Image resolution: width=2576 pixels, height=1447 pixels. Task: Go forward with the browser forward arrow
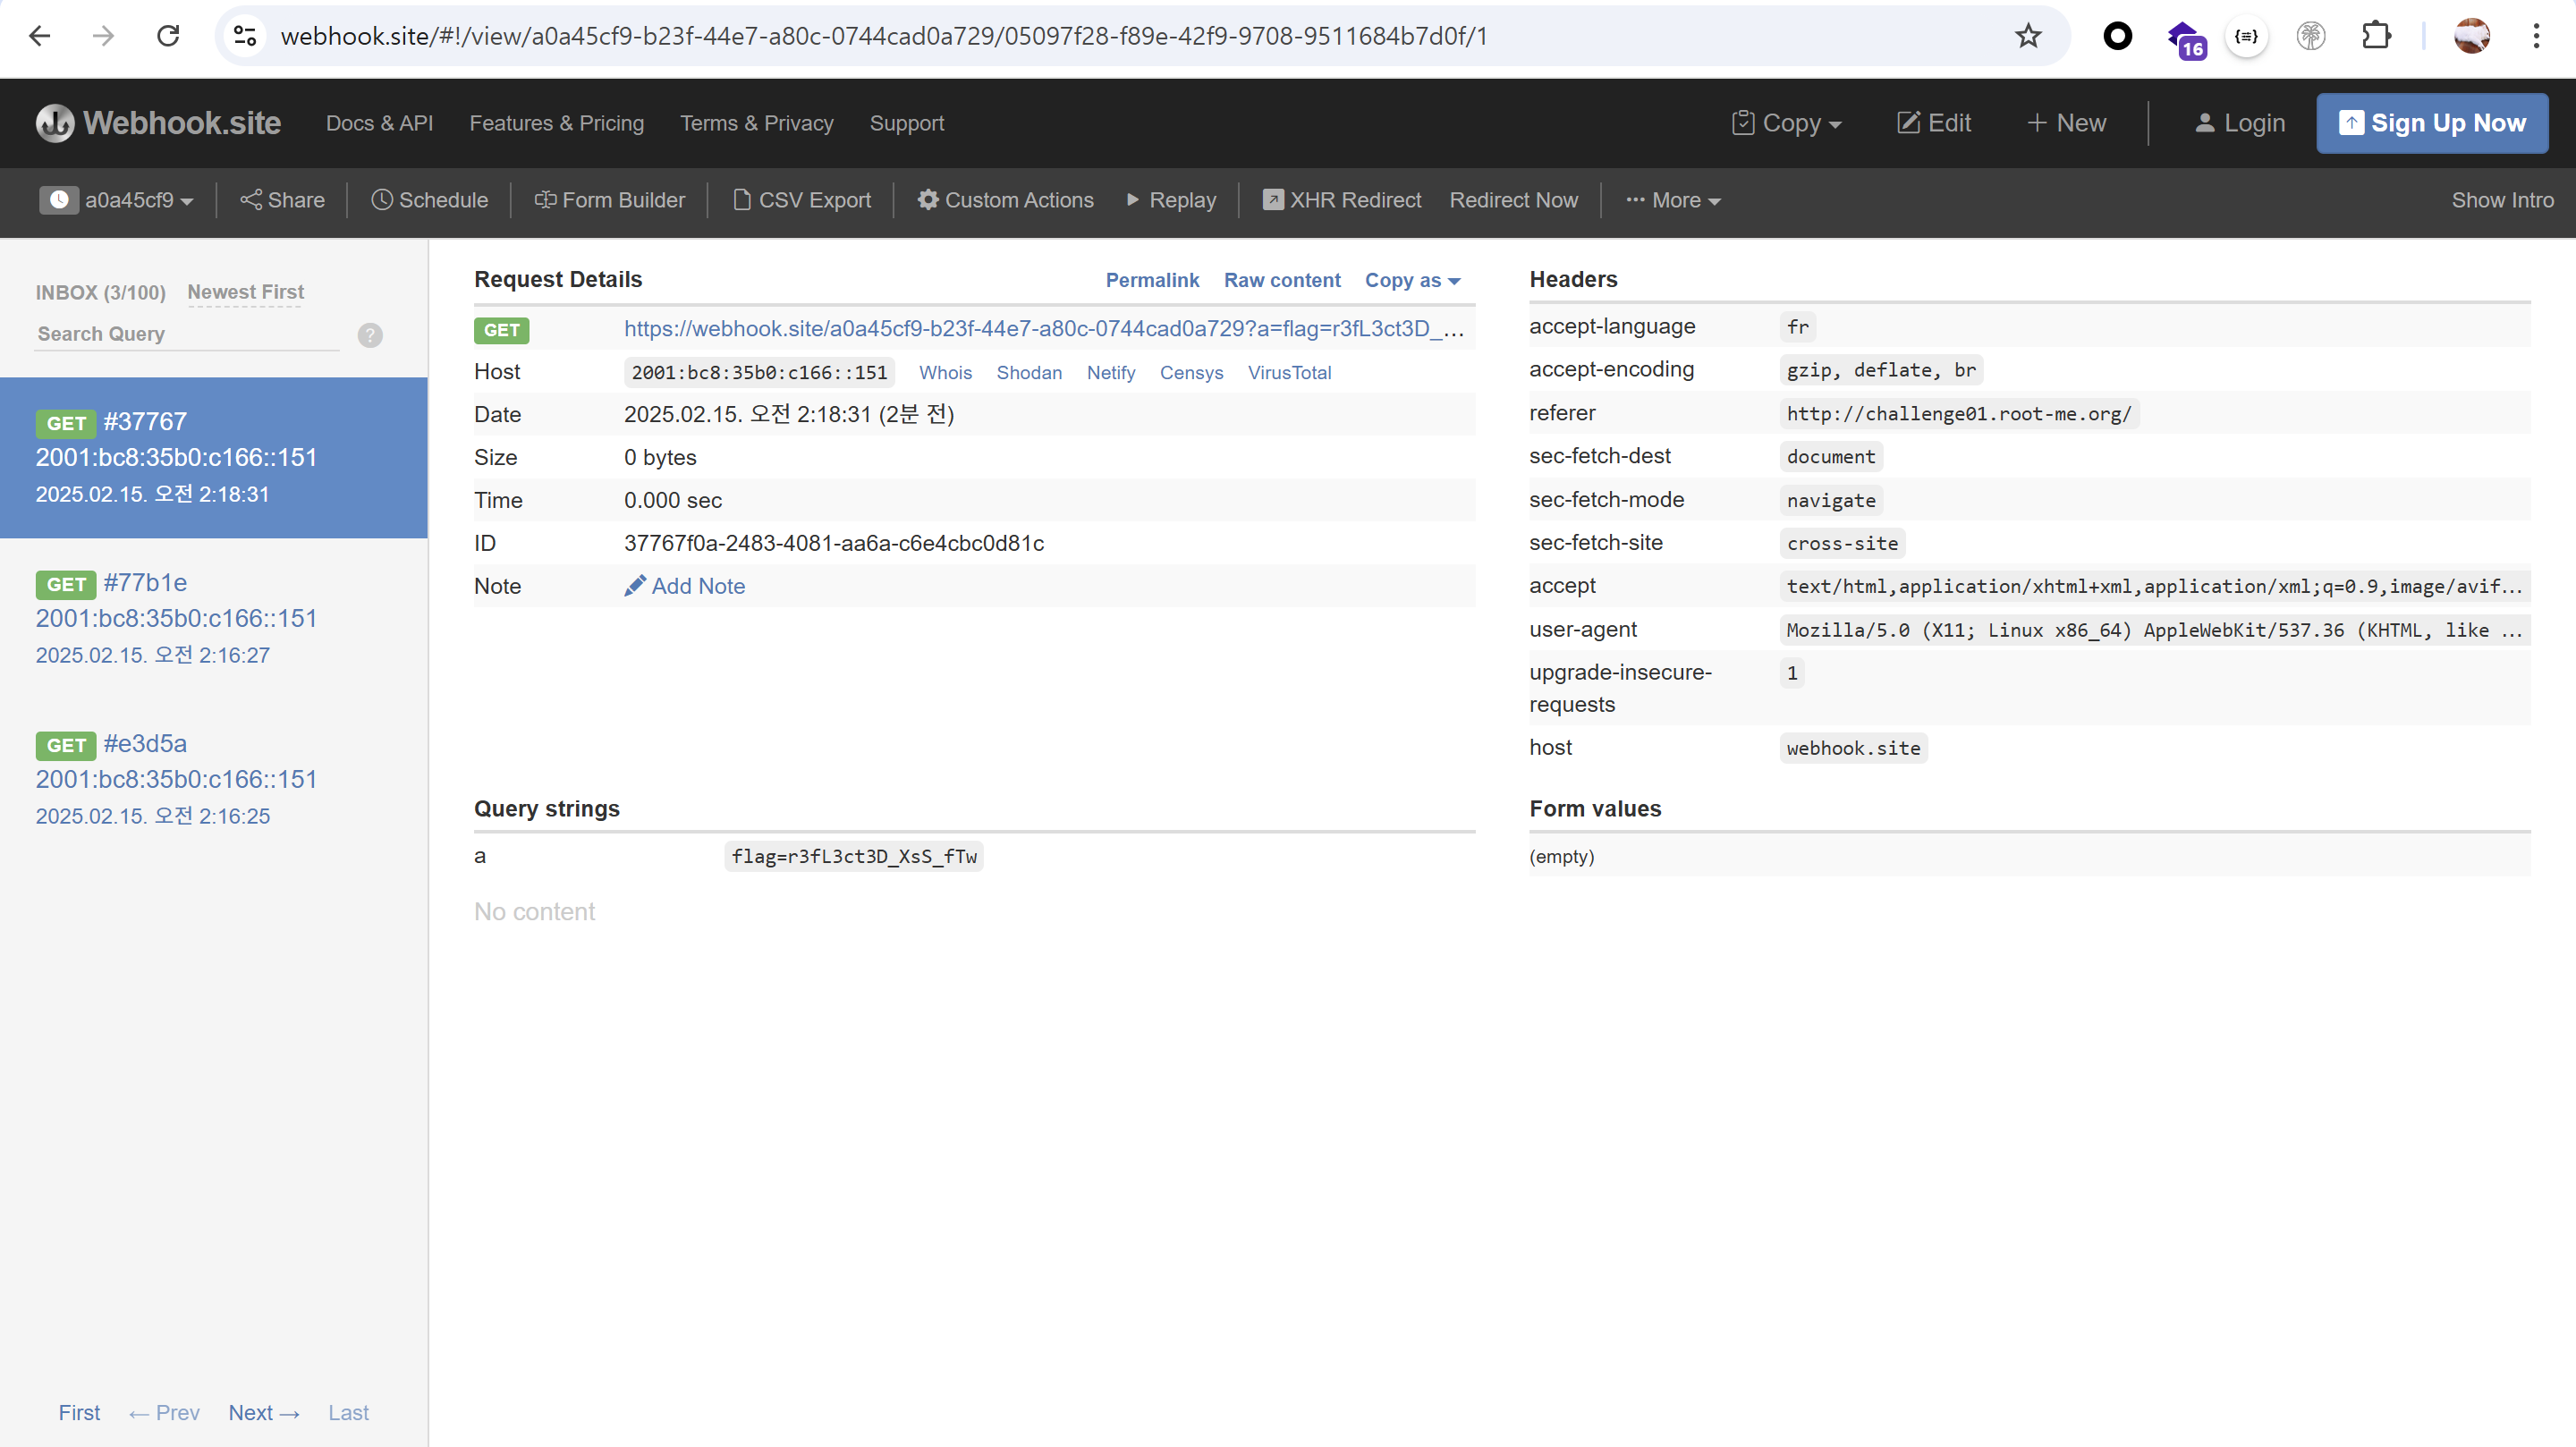103,36
